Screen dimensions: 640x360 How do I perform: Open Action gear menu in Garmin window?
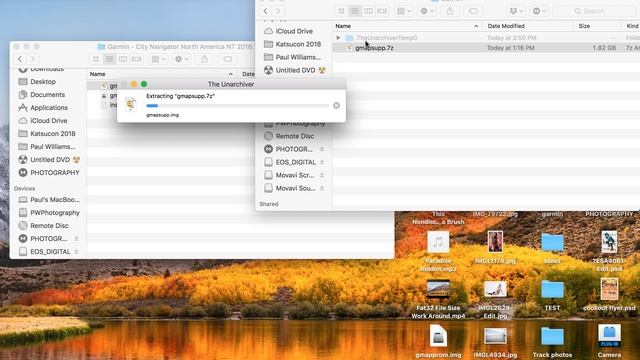tap(182, 59)
